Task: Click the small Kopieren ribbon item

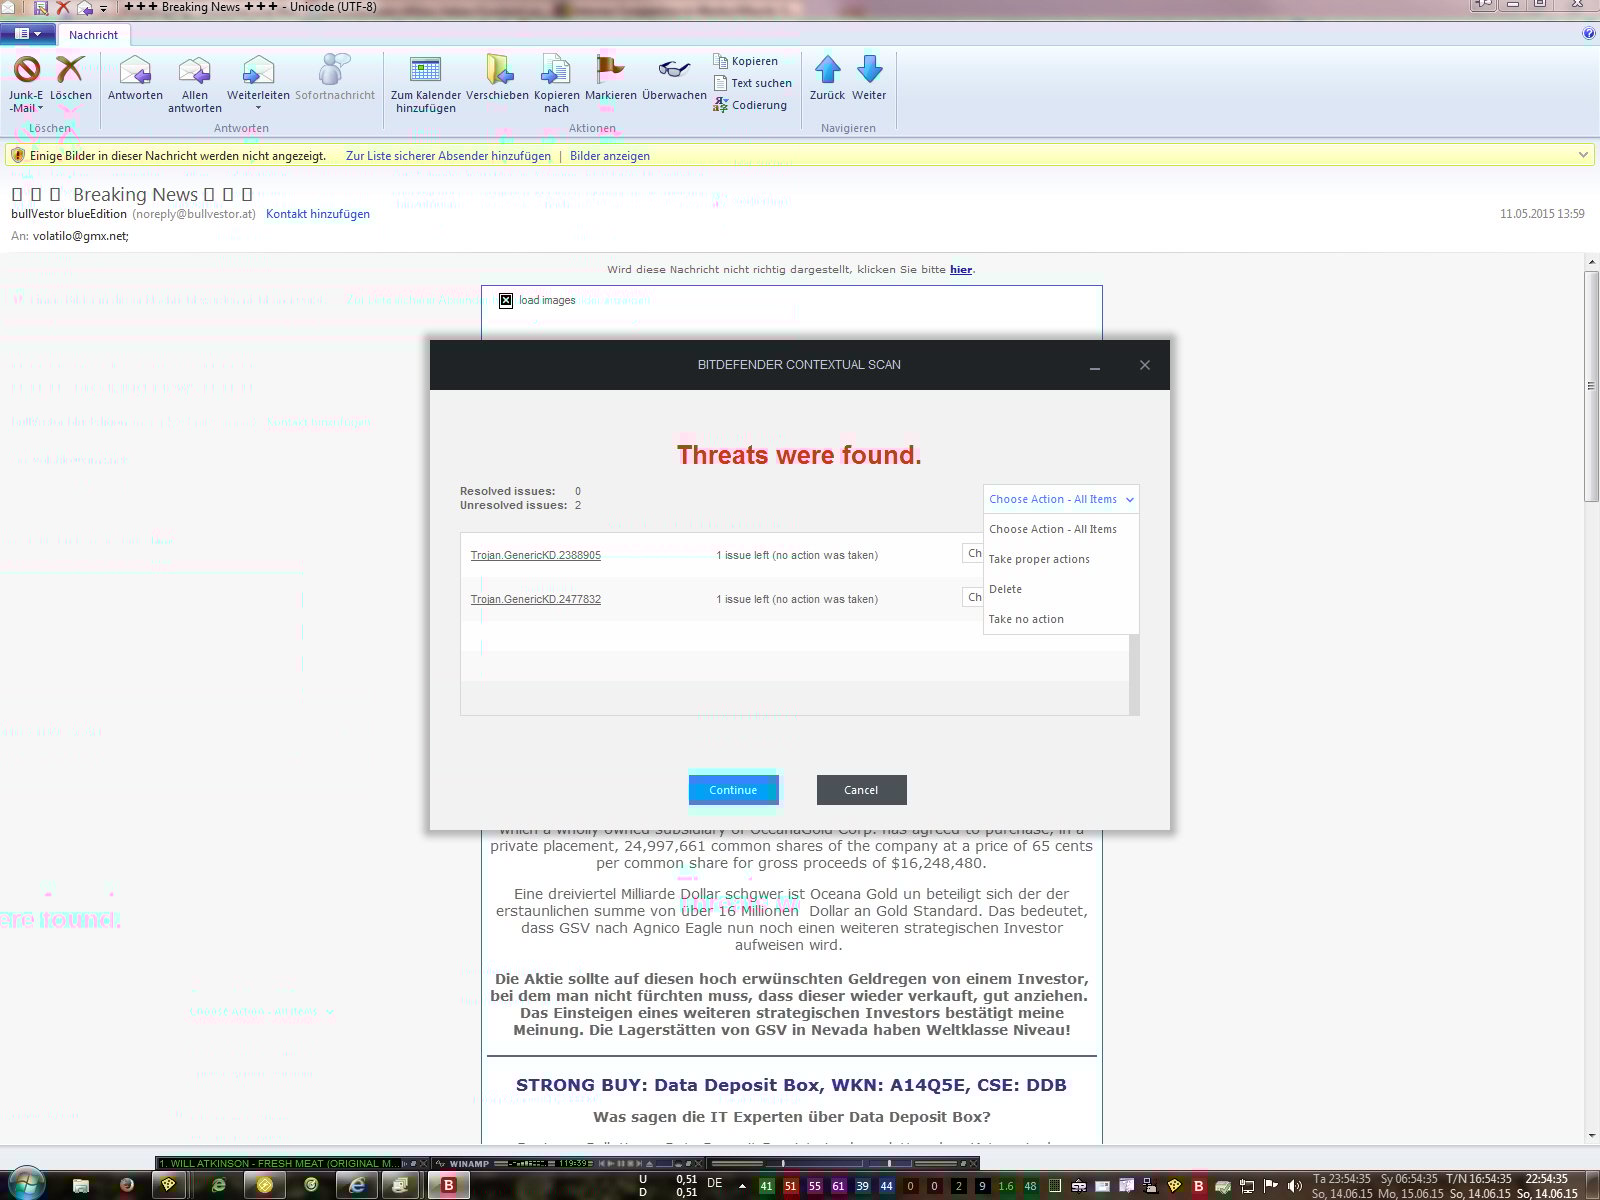Action: pyautogui.click(x=746, y=61)
